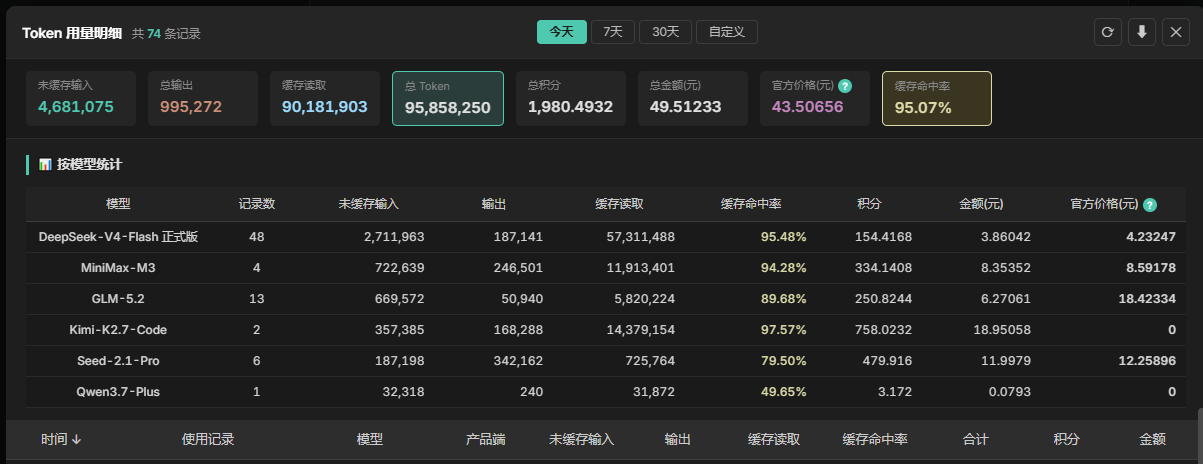Click the 总金额(元) summary card
Image resolution: width=1203 pixels, height=464 pixels.
pos(693,98)
